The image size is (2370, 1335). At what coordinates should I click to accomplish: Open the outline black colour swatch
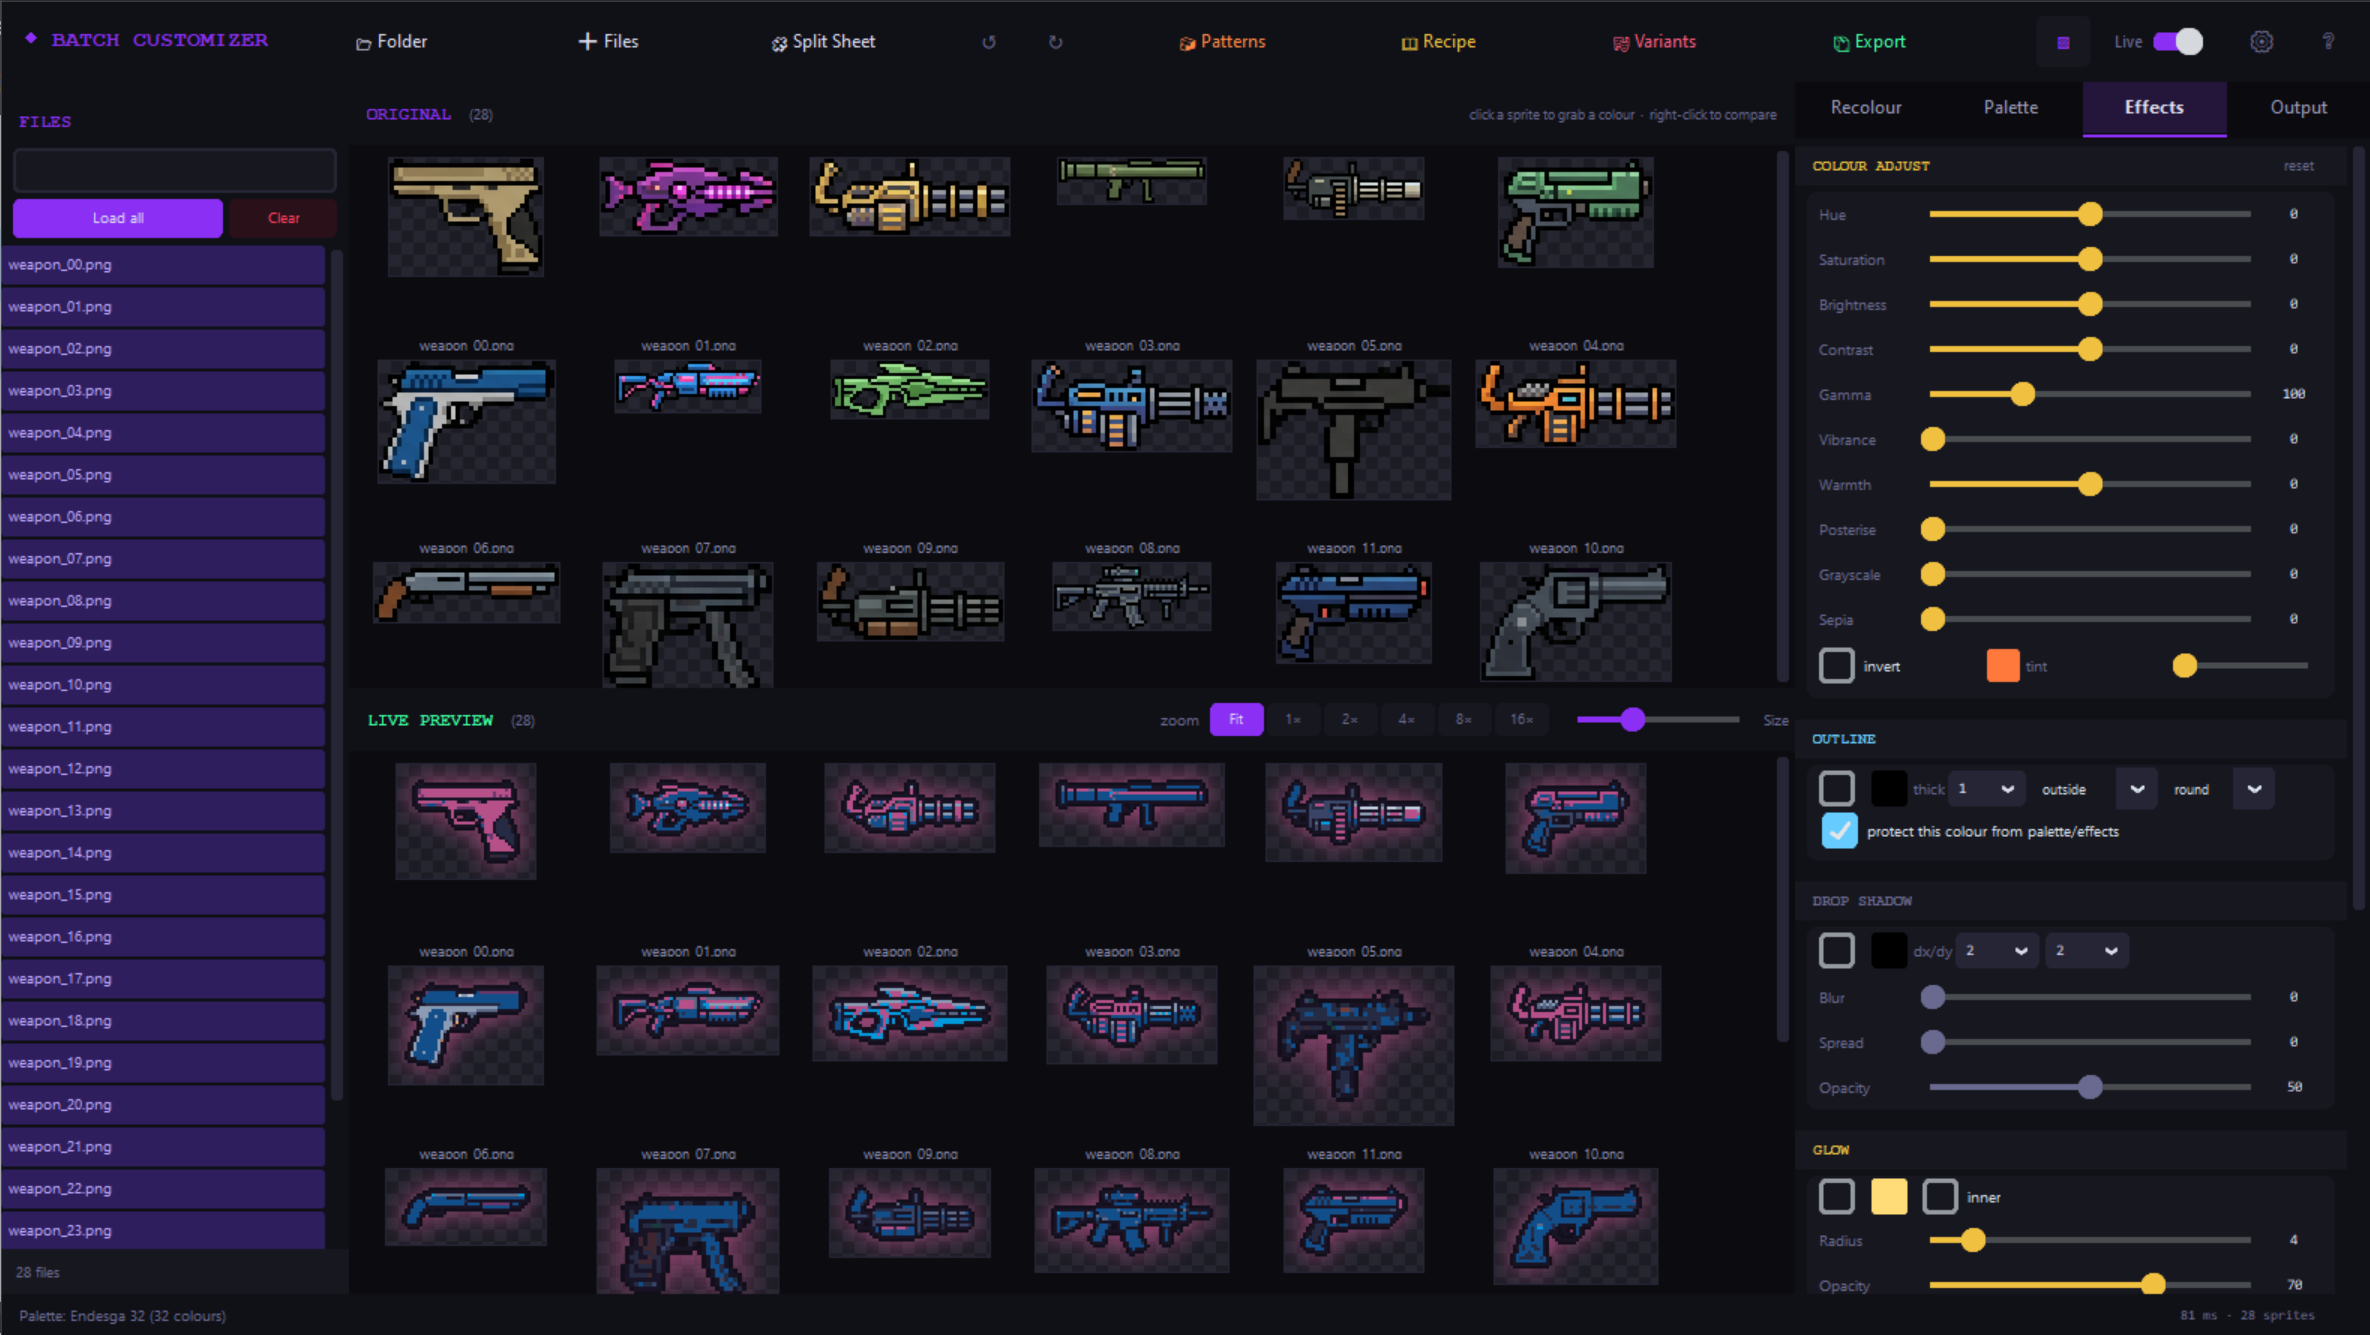click(1889, 789)
